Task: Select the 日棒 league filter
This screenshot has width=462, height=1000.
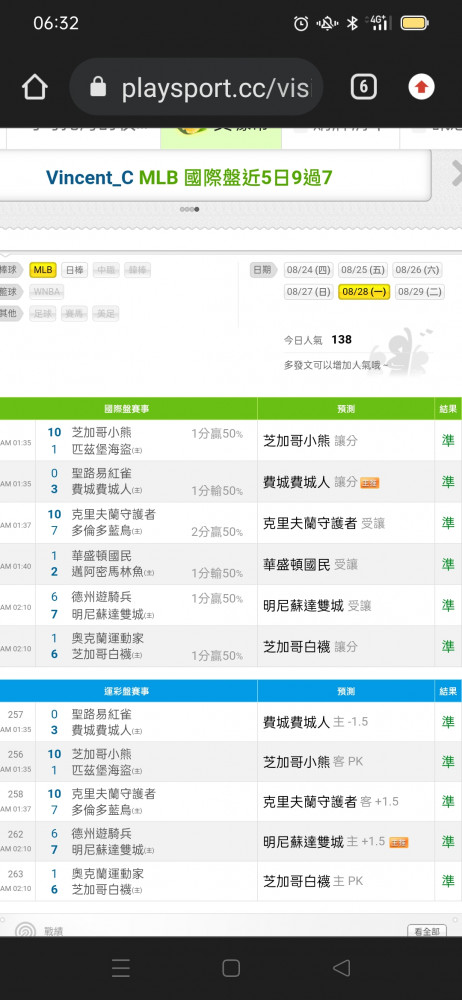Action: pyautogui.click(x=75, y=270)
